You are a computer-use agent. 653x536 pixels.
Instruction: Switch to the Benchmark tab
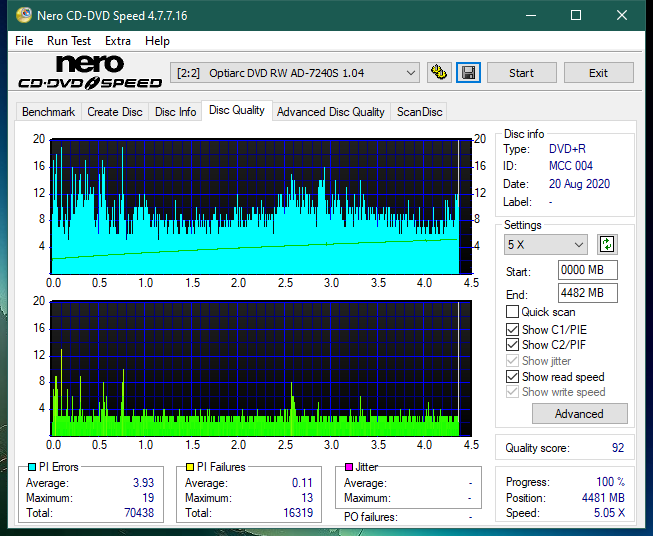point(48,112)
